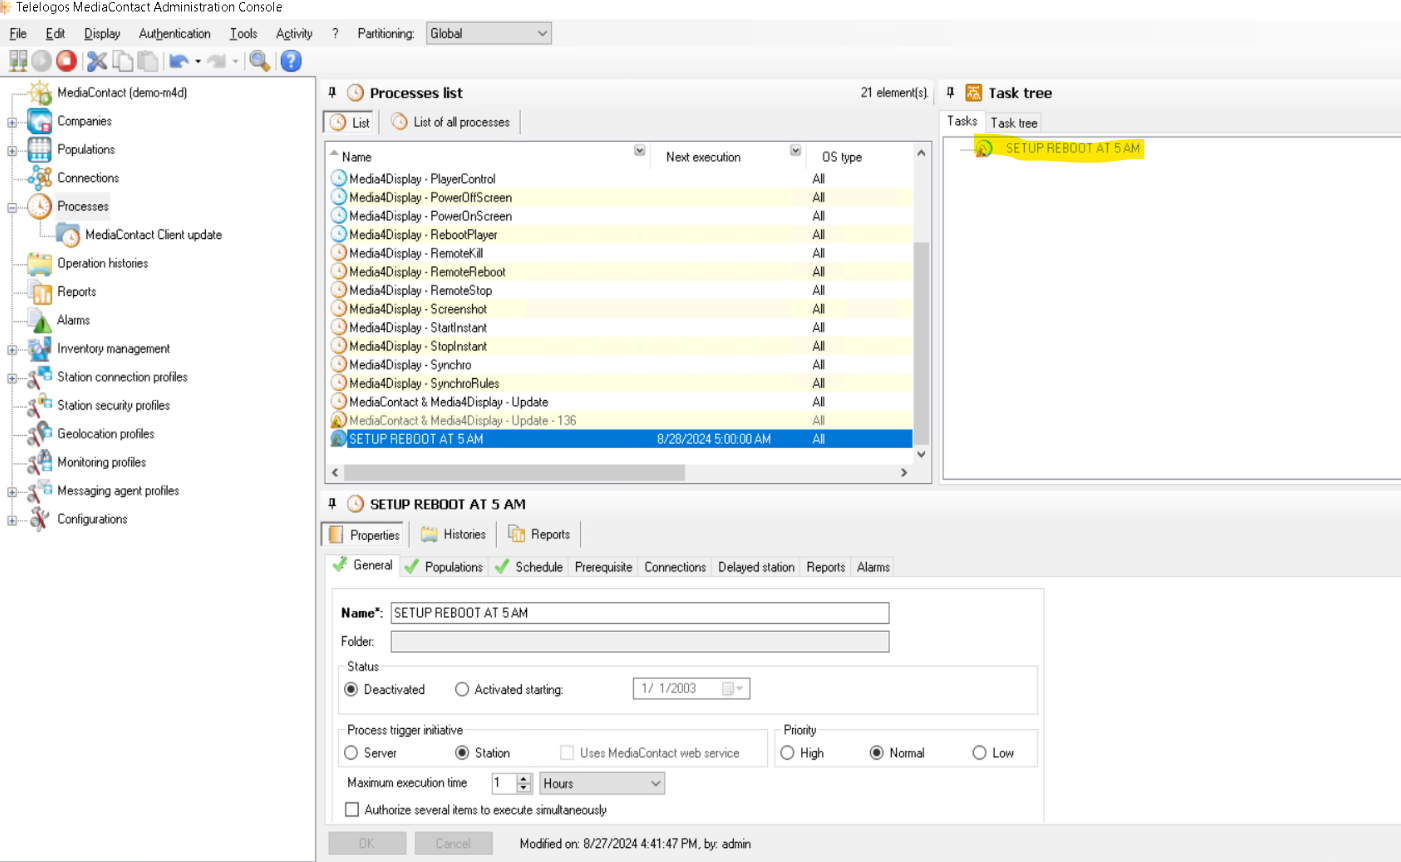Screen dimensions: 1401x862
Task: Select the Inventory management icon
Action: pos(39,349)
